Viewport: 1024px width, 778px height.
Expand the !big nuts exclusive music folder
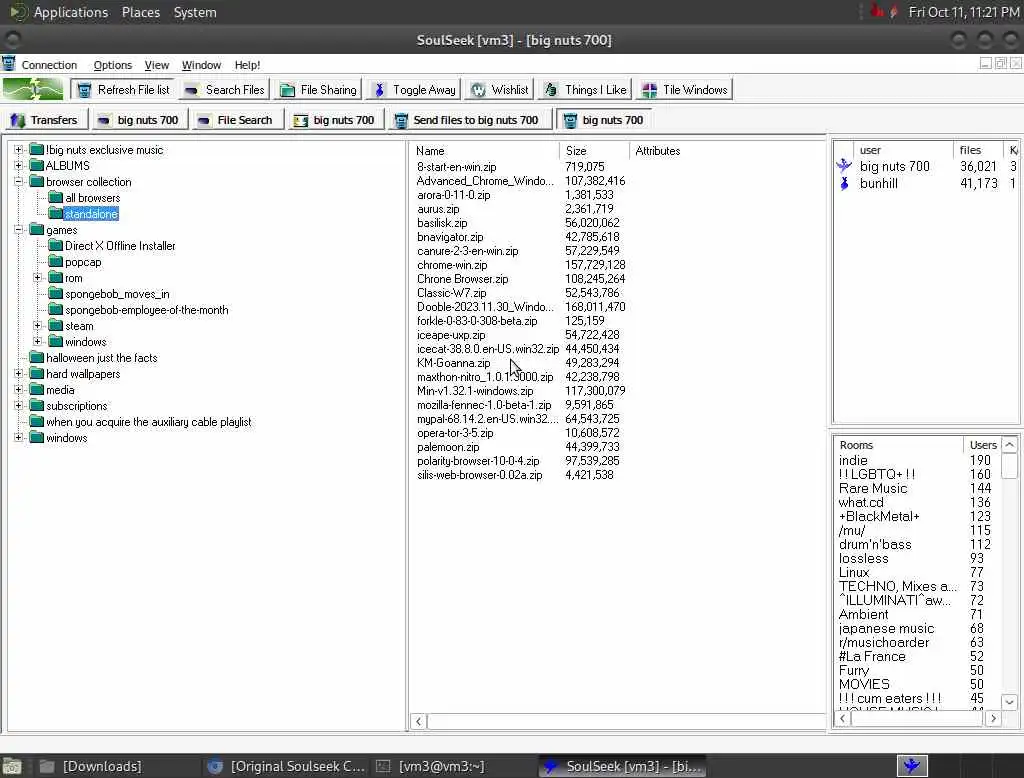[x=18, y=150]
